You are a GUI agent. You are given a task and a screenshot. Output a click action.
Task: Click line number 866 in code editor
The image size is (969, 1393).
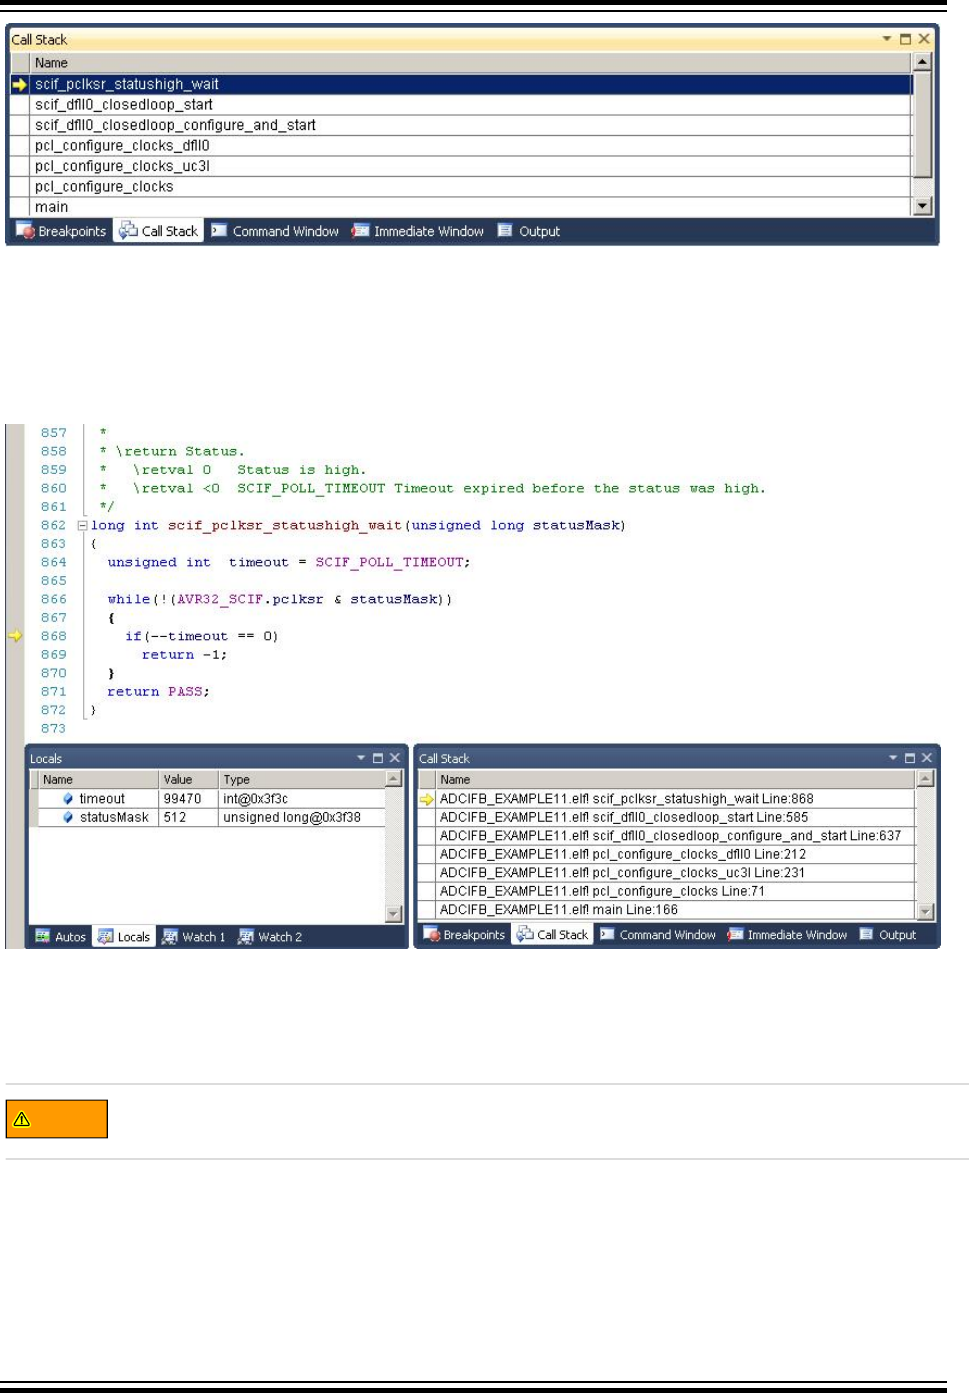(54, 599)
